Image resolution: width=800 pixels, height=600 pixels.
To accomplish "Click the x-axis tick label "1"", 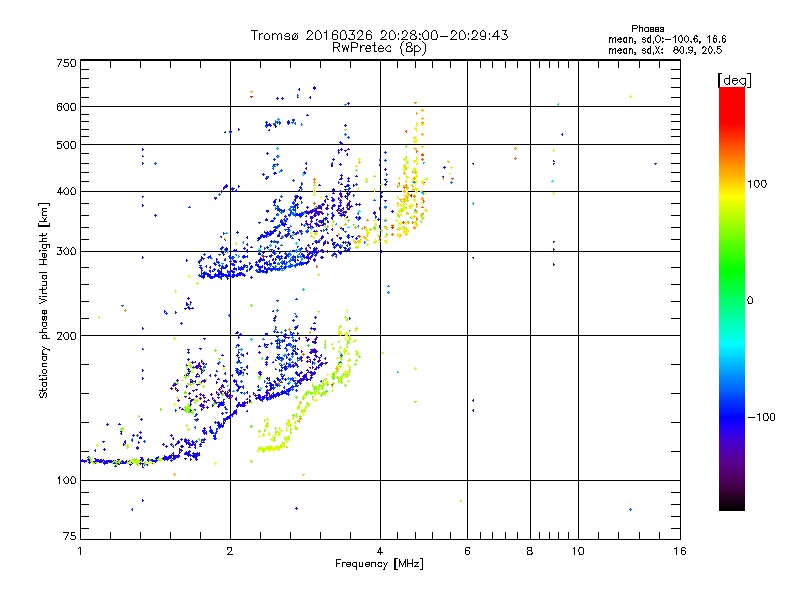I will (x=80, y=551).
